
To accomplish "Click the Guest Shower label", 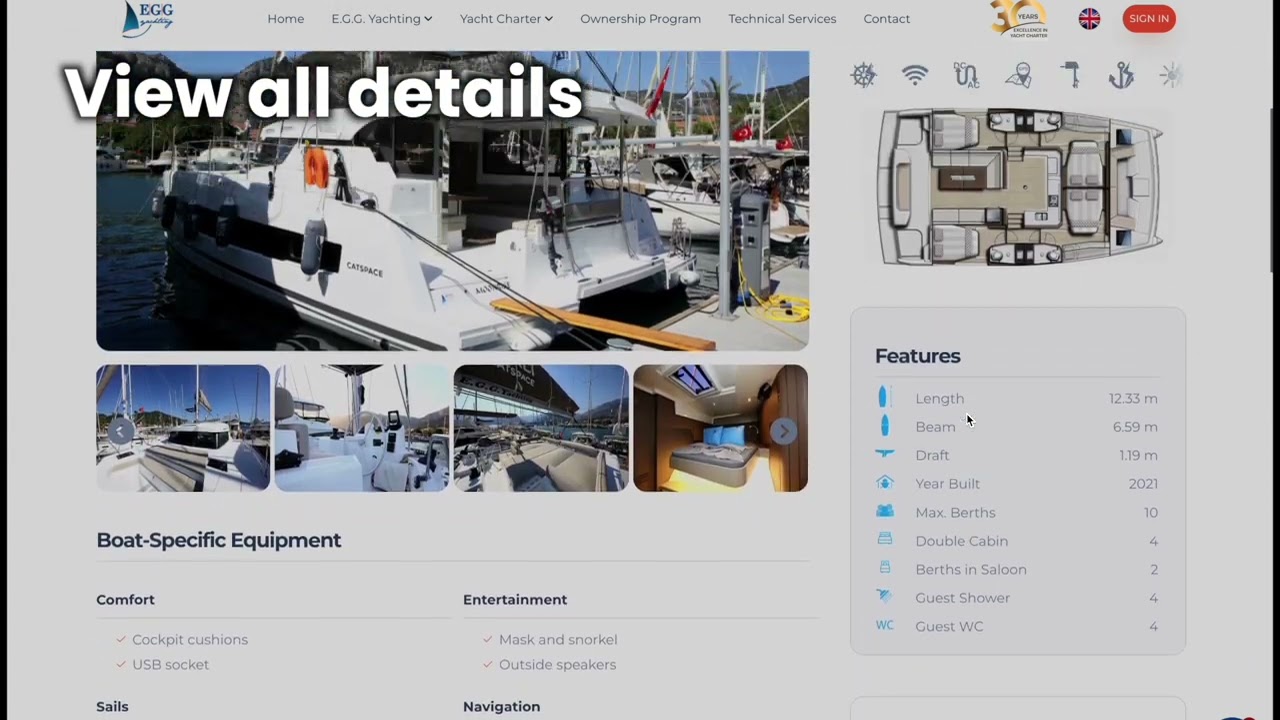I will coord(962,598).
